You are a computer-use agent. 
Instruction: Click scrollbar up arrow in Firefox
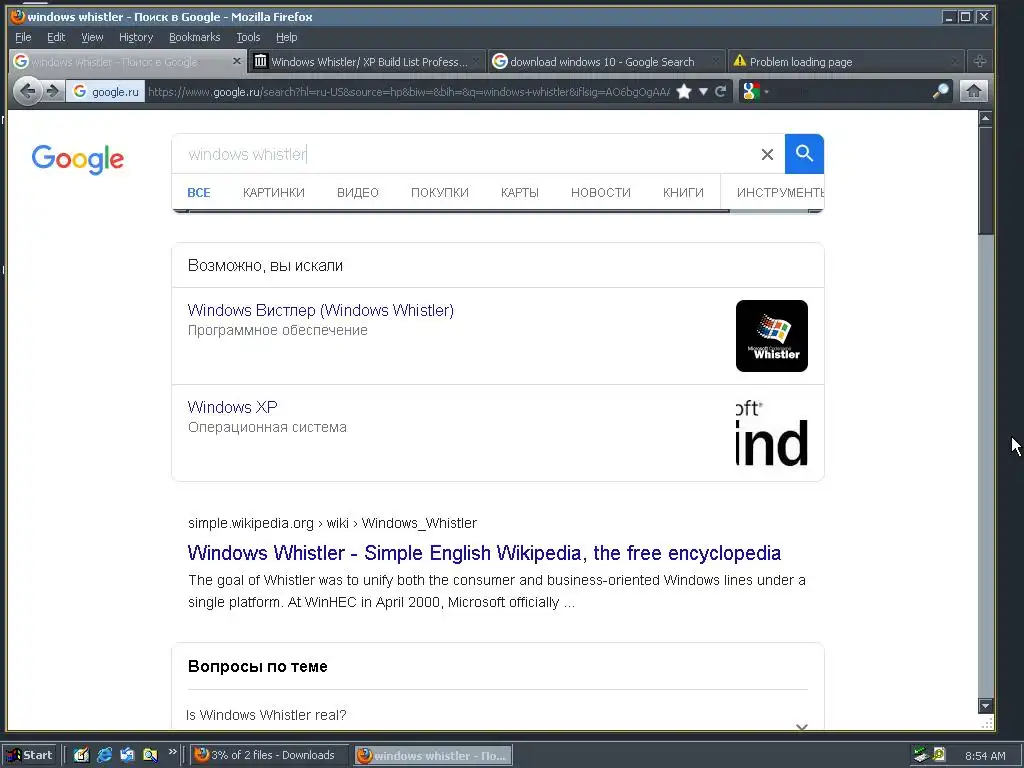[985, 118]
